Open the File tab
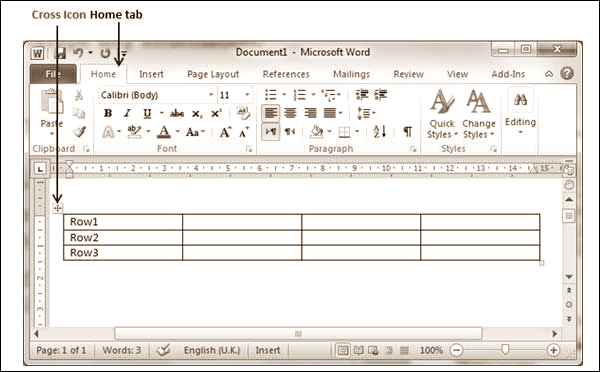 53,74
